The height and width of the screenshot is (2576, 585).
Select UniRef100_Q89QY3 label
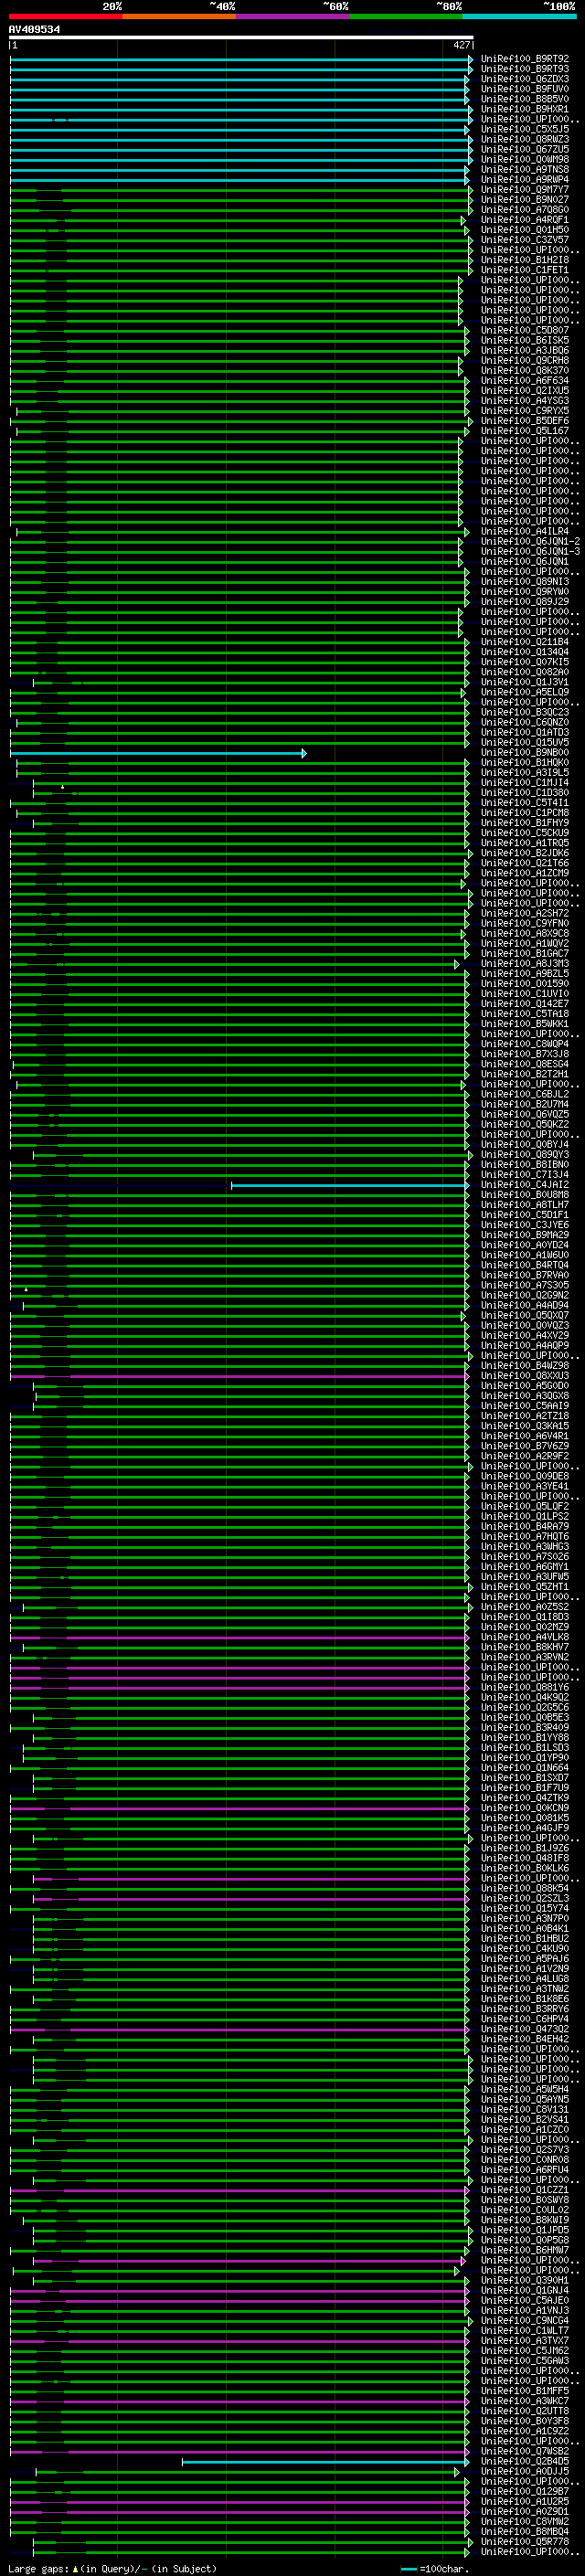coord(524,1155)
